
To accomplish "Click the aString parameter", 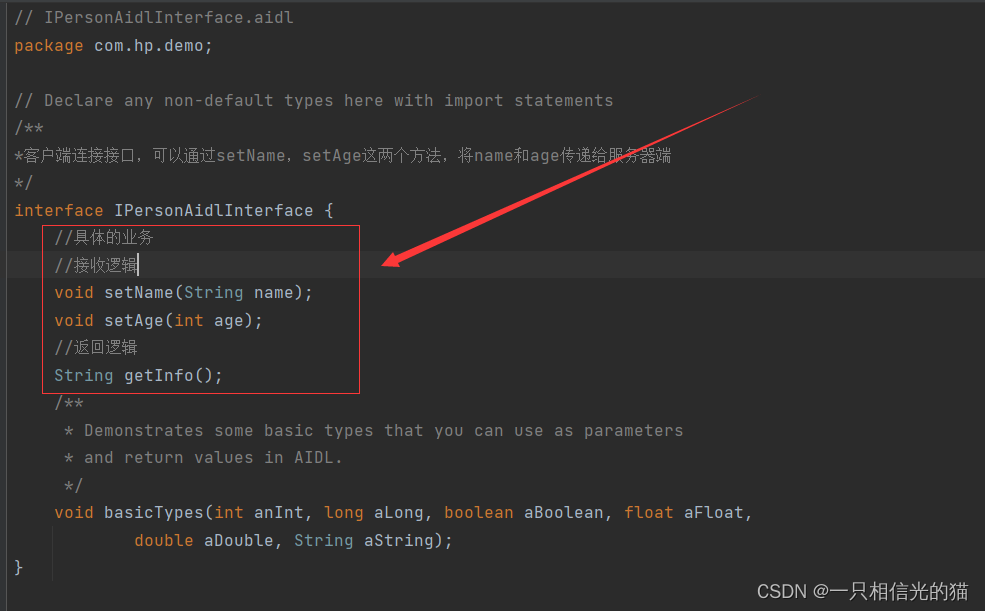I will (403, 541).
